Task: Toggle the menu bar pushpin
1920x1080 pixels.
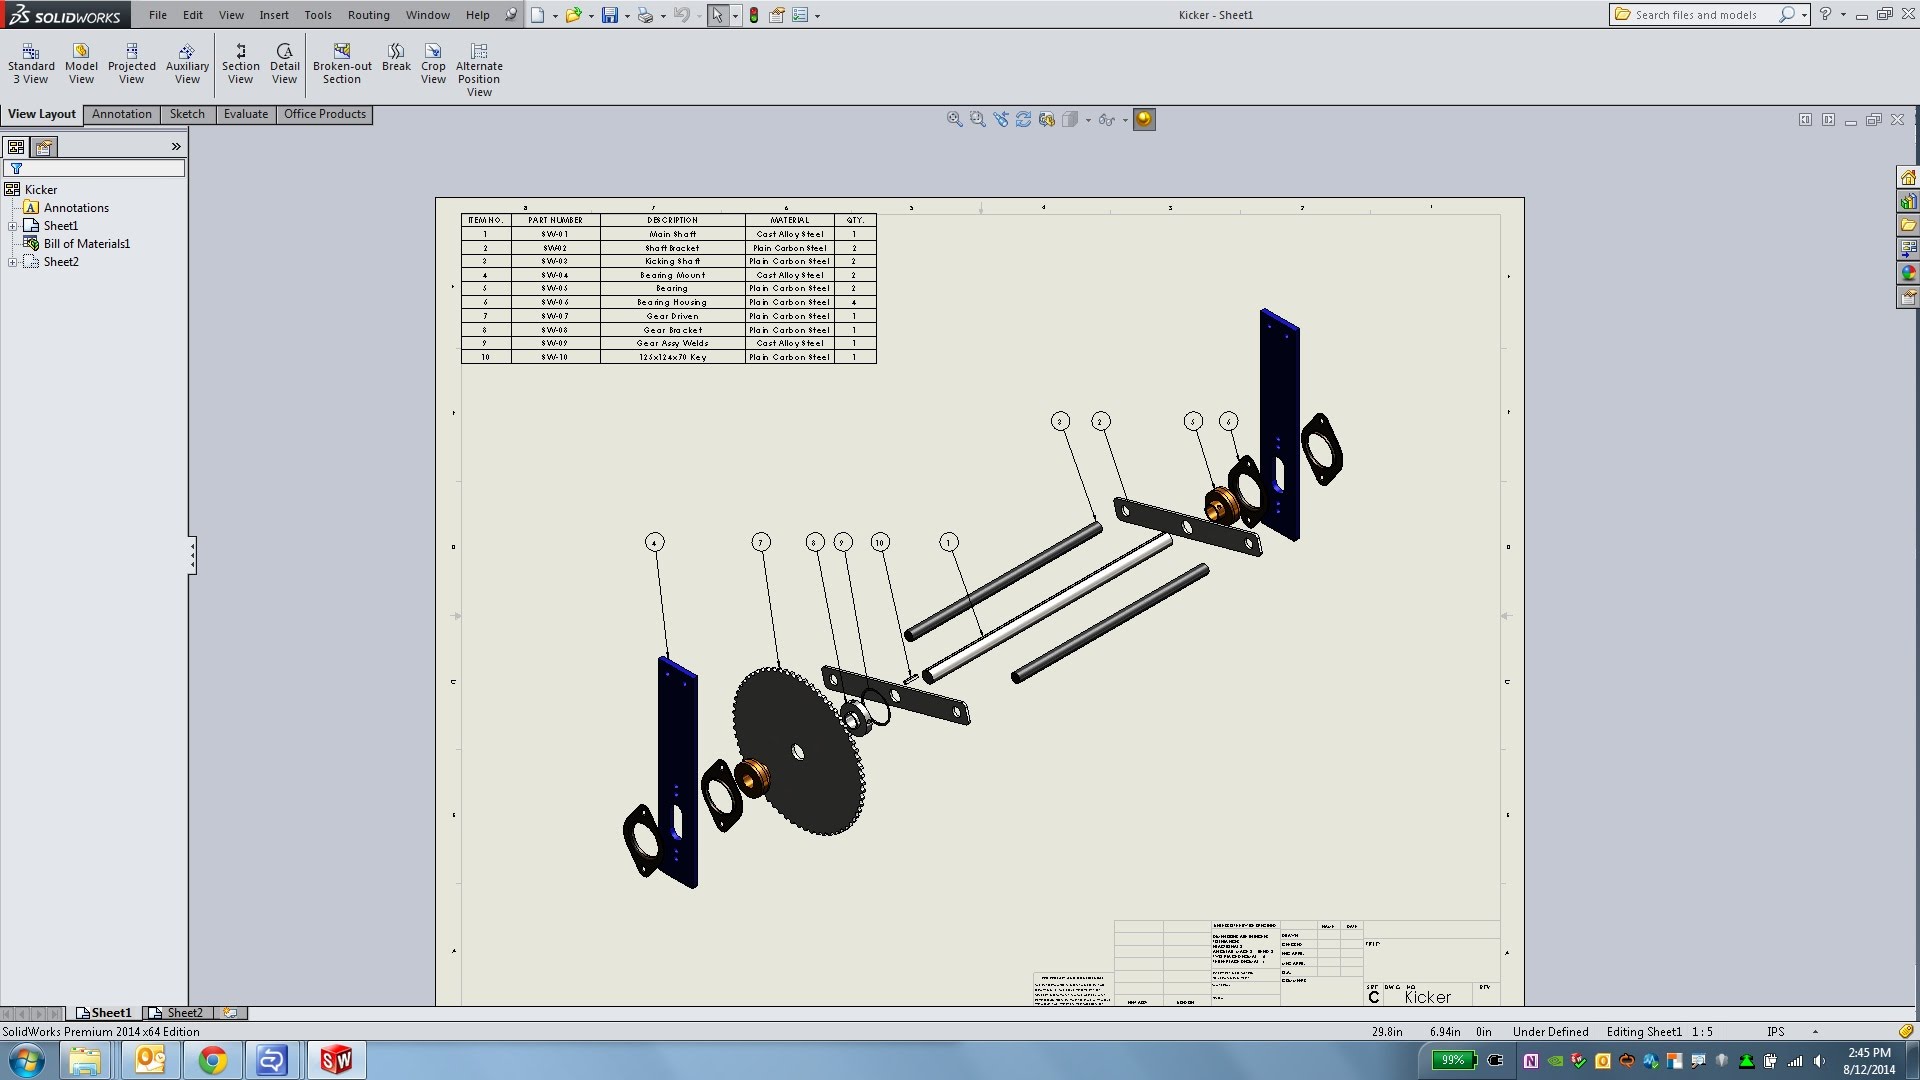Action: 511,15
